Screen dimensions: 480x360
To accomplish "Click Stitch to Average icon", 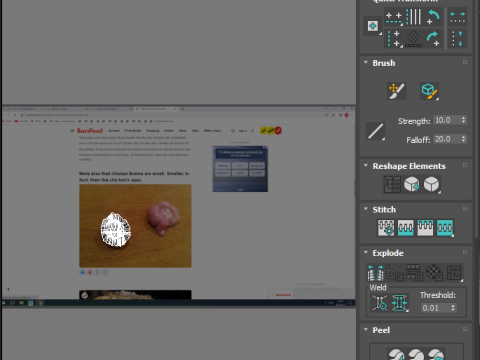I will click(406, 228).
